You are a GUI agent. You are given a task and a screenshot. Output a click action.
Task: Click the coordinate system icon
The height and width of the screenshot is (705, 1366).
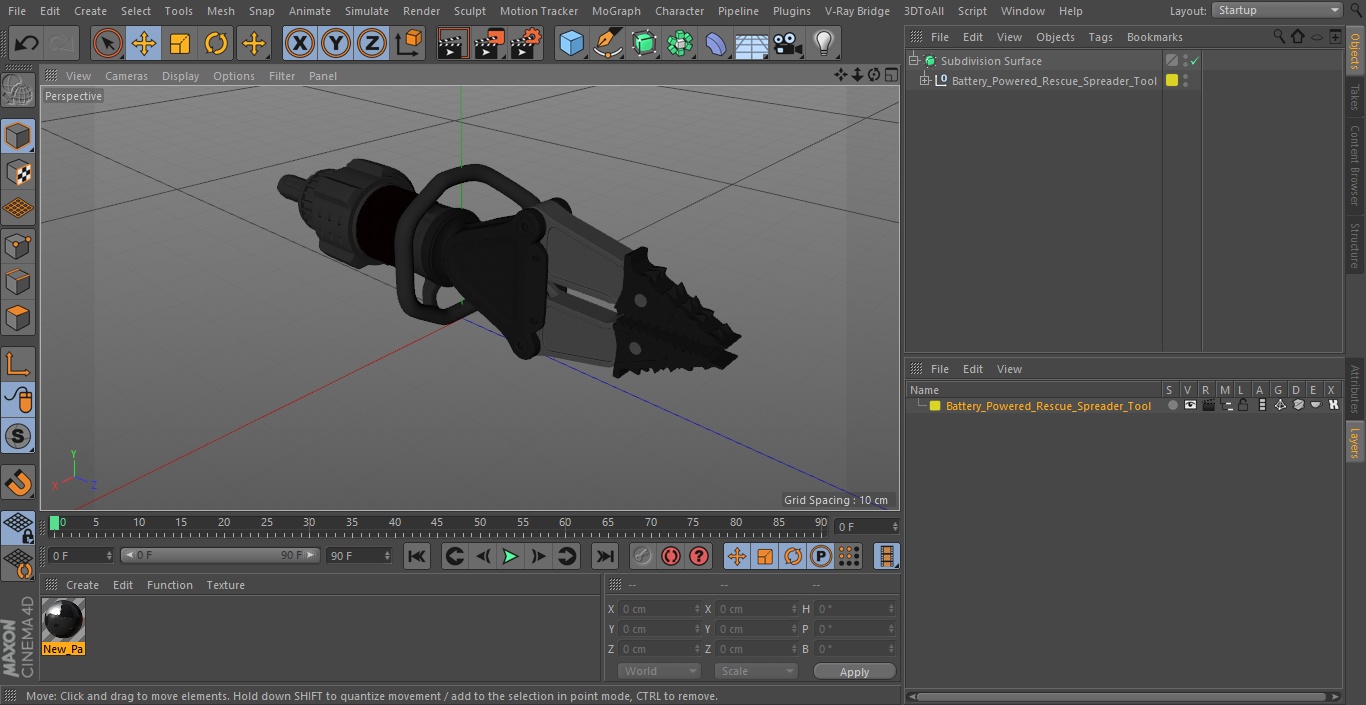(x=409, y=43)
